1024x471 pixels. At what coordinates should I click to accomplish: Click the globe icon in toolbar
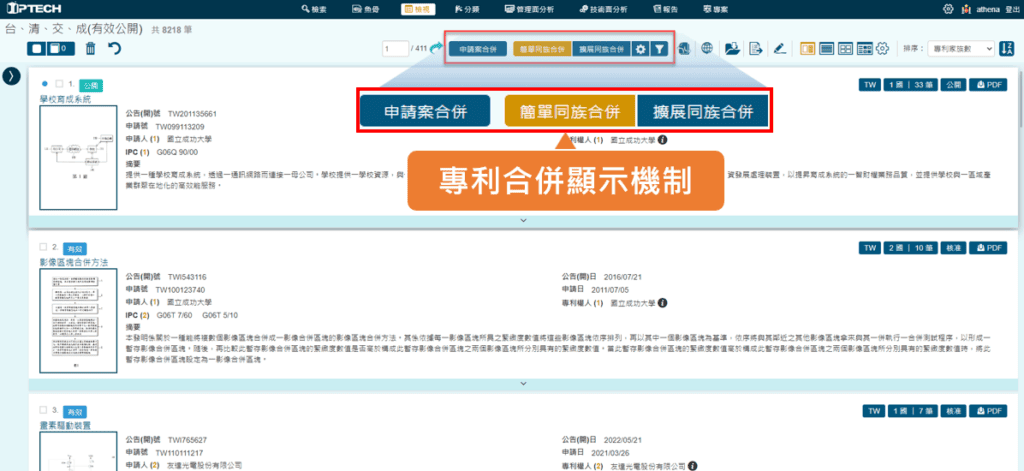click(x=707, y=48)
